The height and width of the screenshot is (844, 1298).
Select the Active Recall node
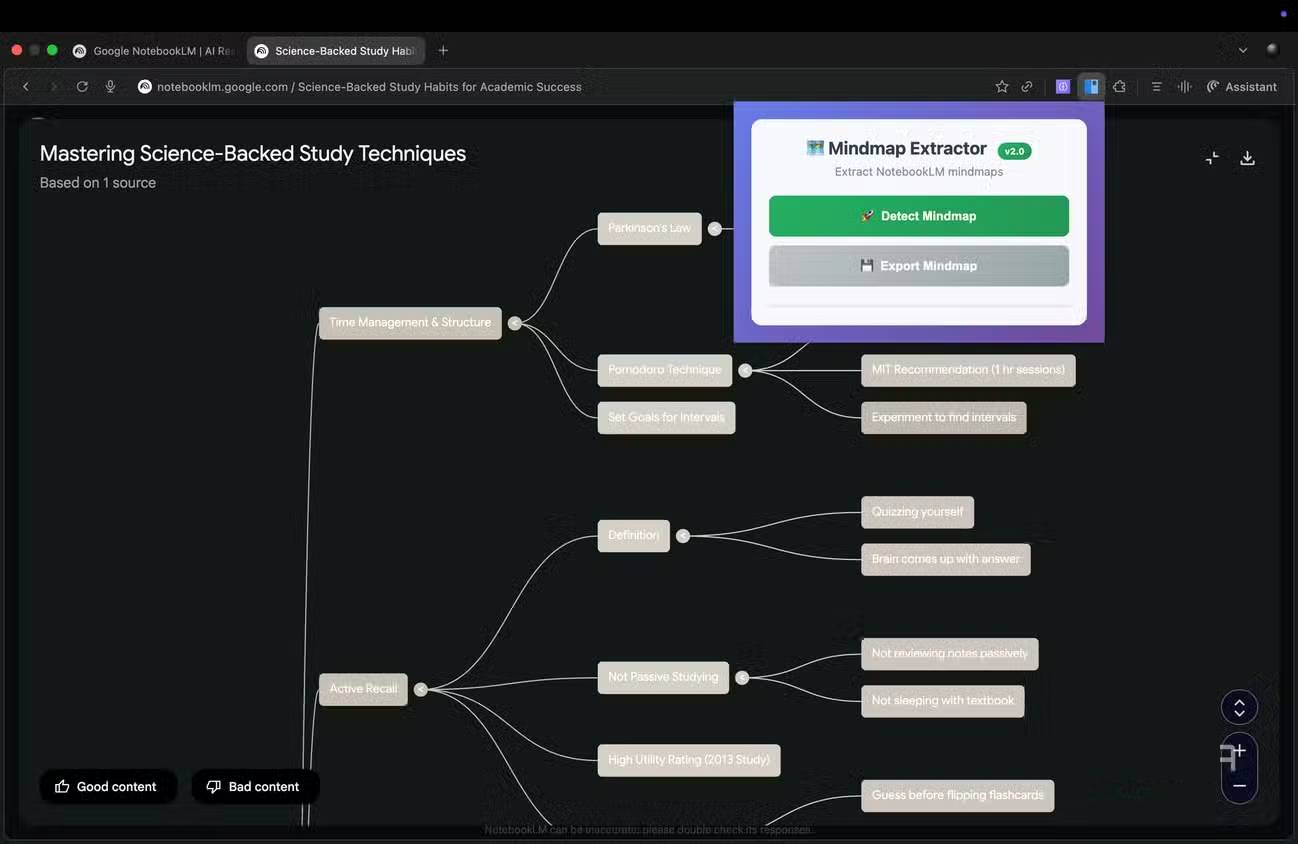click(363, 689)
